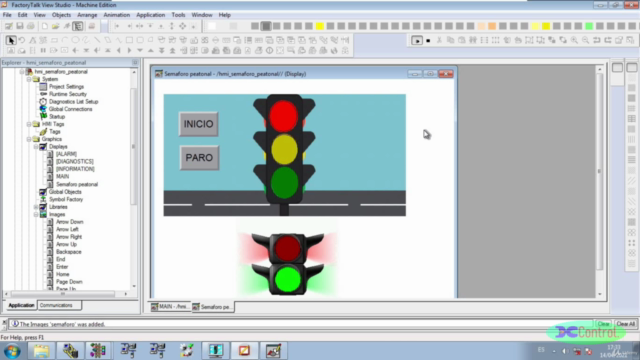Switch to the Communications tab
The height and width of the screenshot is (360, 640).
click(59, 305)
